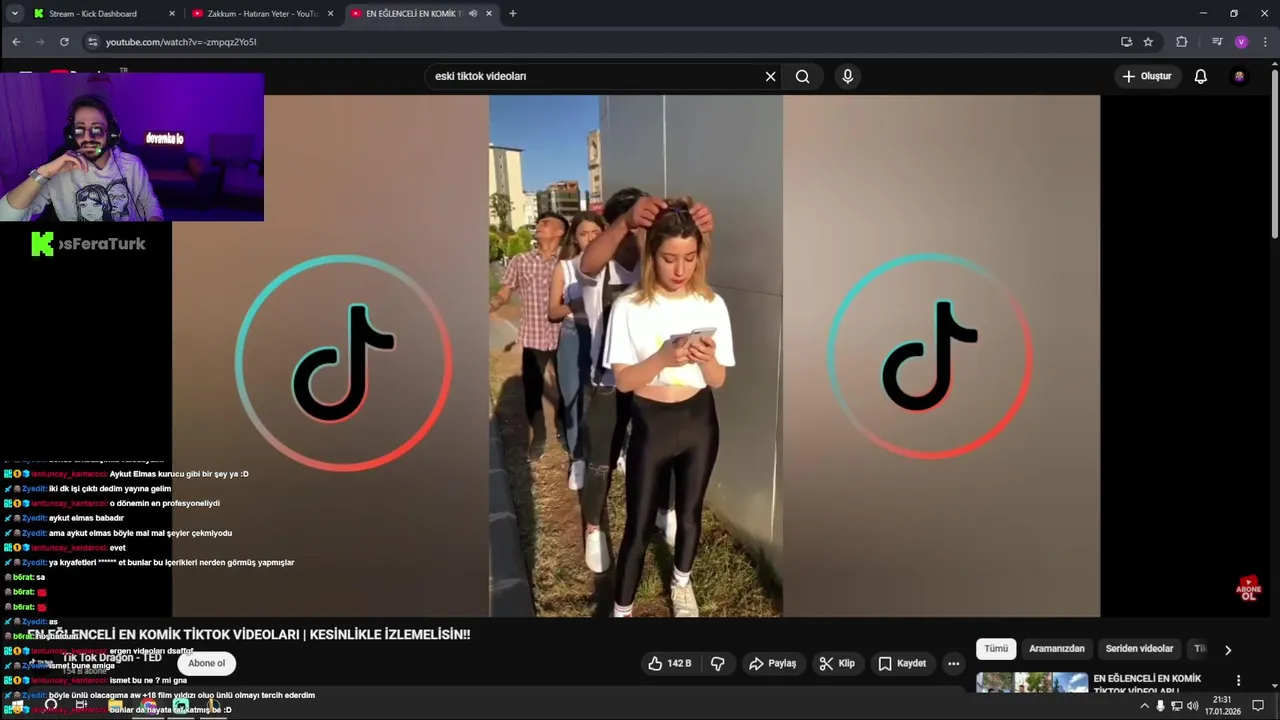The width and height of the screenshot is (1280, 720).
Task: Reload the current page
Action: click(64, 42)
